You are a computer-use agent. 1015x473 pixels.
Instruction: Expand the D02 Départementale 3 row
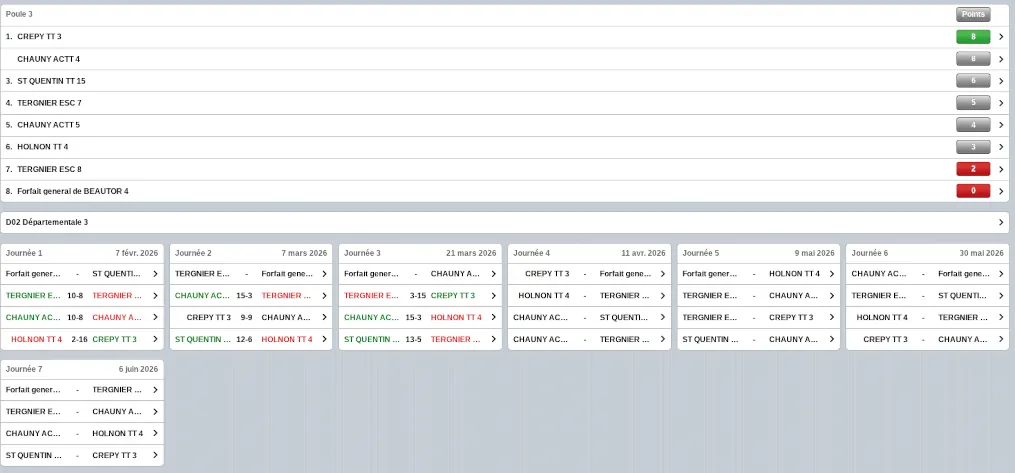pyautogui.click(x=1001, y=222)
